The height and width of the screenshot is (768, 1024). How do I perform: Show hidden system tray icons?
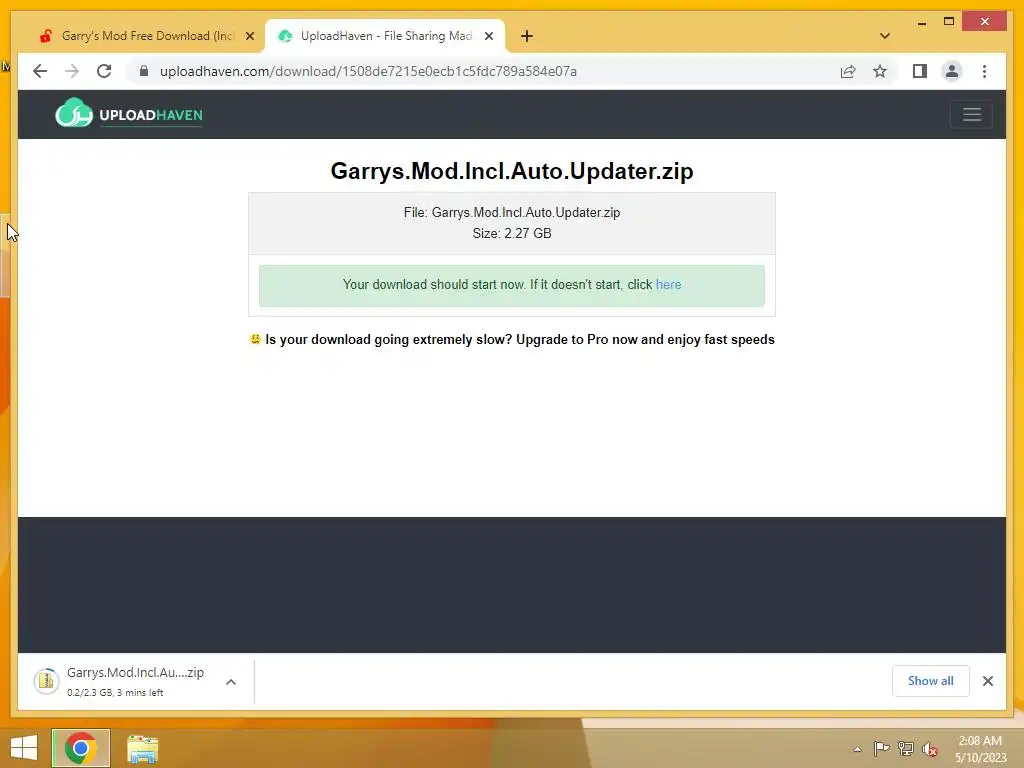tap(857, 750)
